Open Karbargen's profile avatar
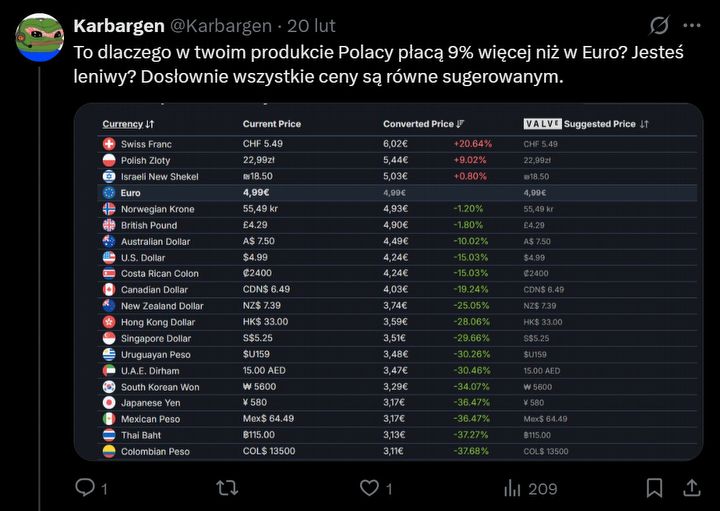The height and width of the screenshot is (511, 720). pos(40,37)
